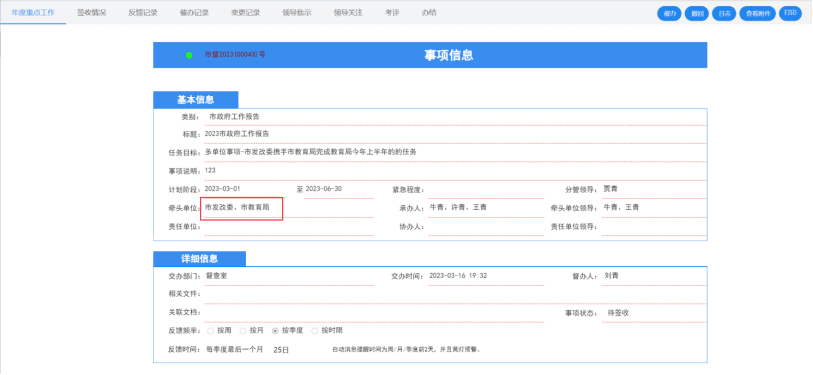Click the 牵头单位 value 市发改委、市教育局
Viewport: 813px width, 375px height.
(x=237, y=207)
